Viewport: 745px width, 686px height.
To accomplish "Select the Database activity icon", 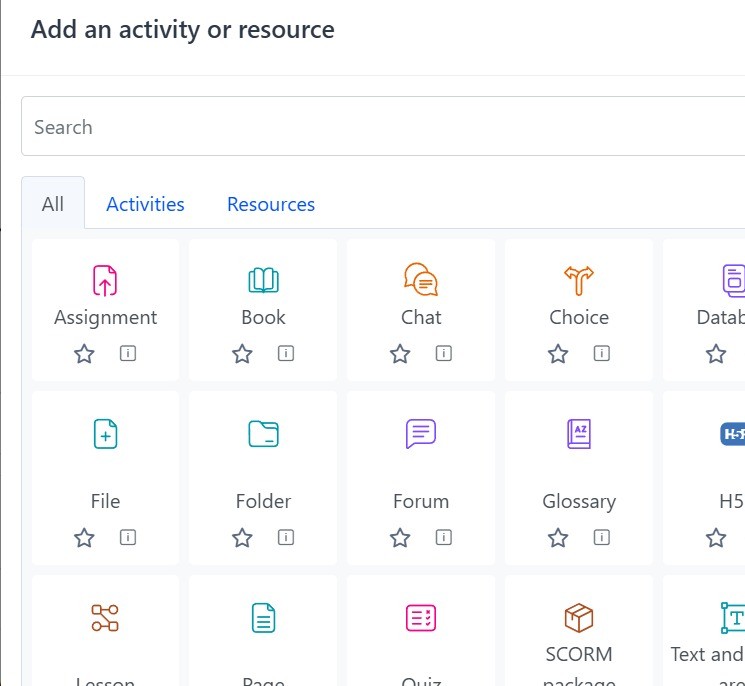I will click(x=734, y=280).
